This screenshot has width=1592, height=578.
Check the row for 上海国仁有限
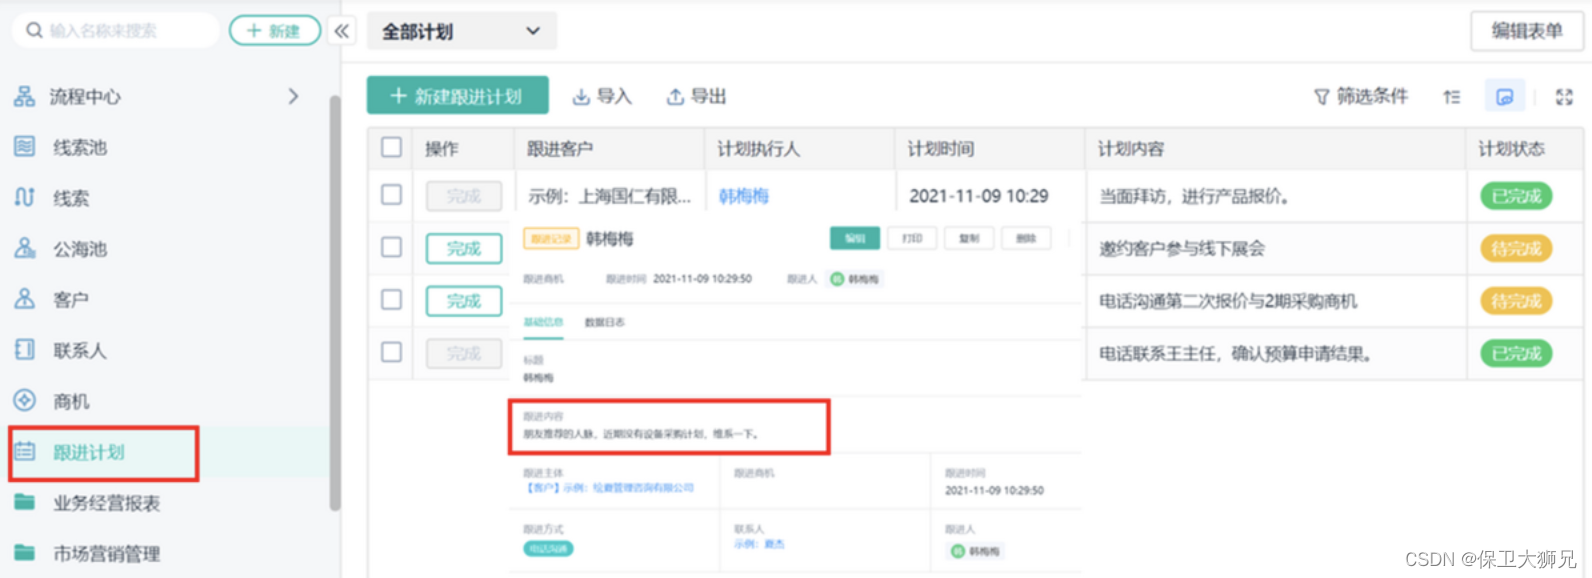(x=391, y=195)
